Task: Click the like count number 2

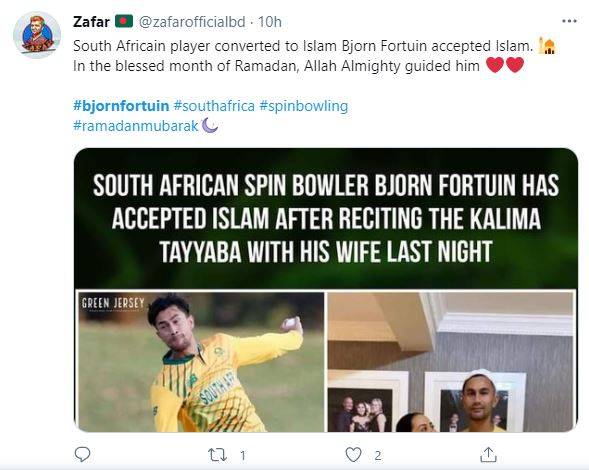Action: pyautogui.click(x=378, y=456)
